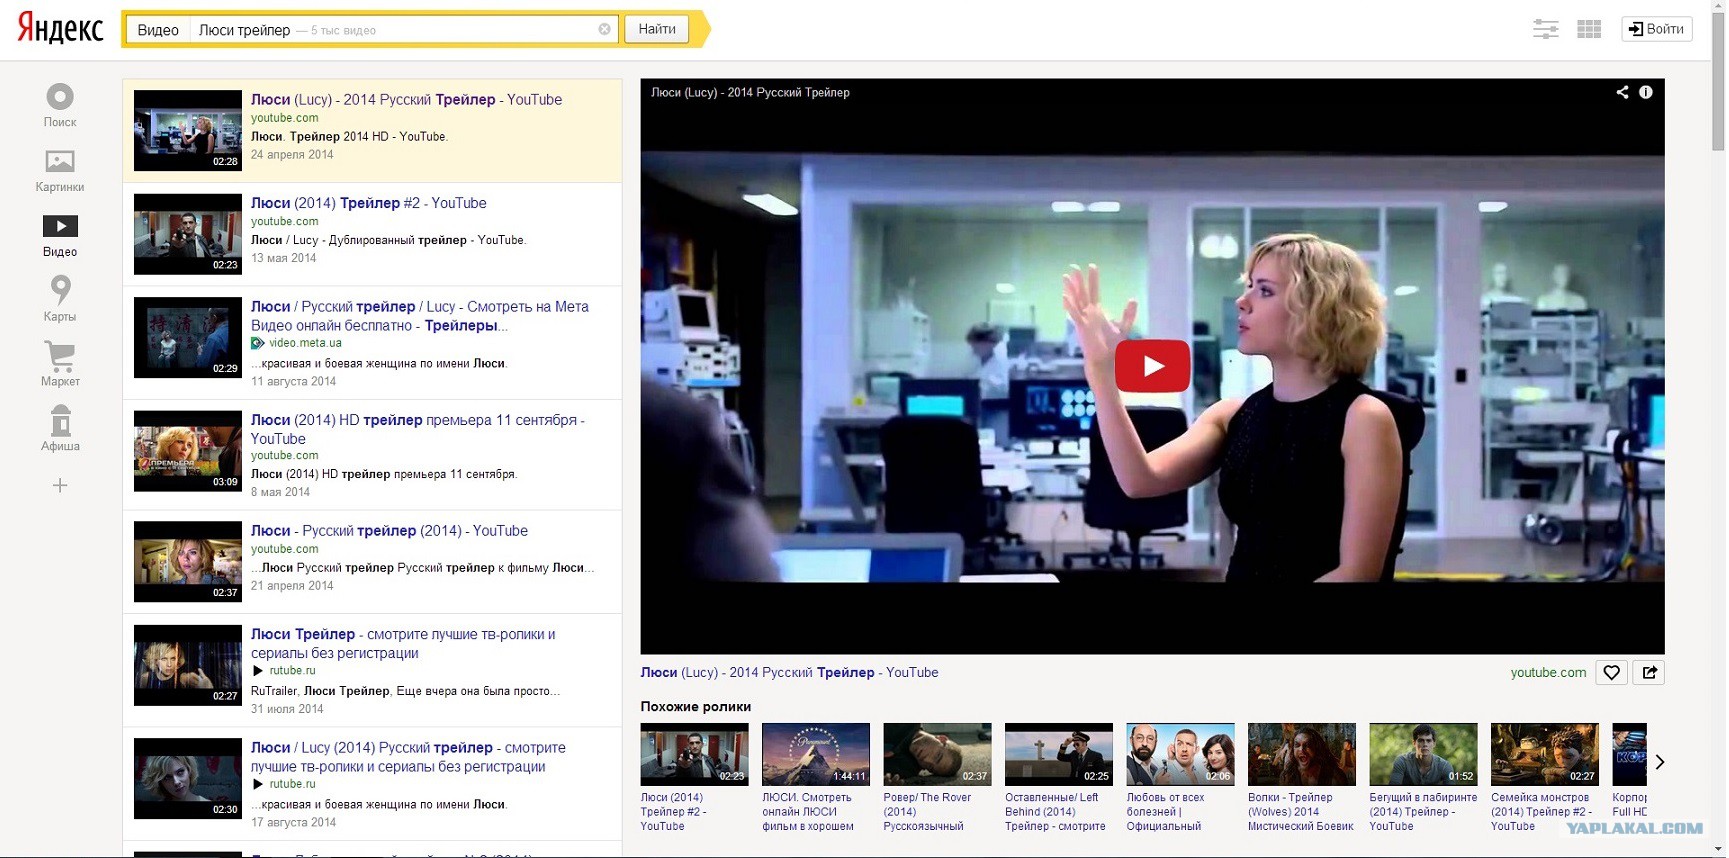The width and height of the screenshot is (1729, 858).
Task: Open Карты maps from sidebar
Action: [x=60, y=299]
